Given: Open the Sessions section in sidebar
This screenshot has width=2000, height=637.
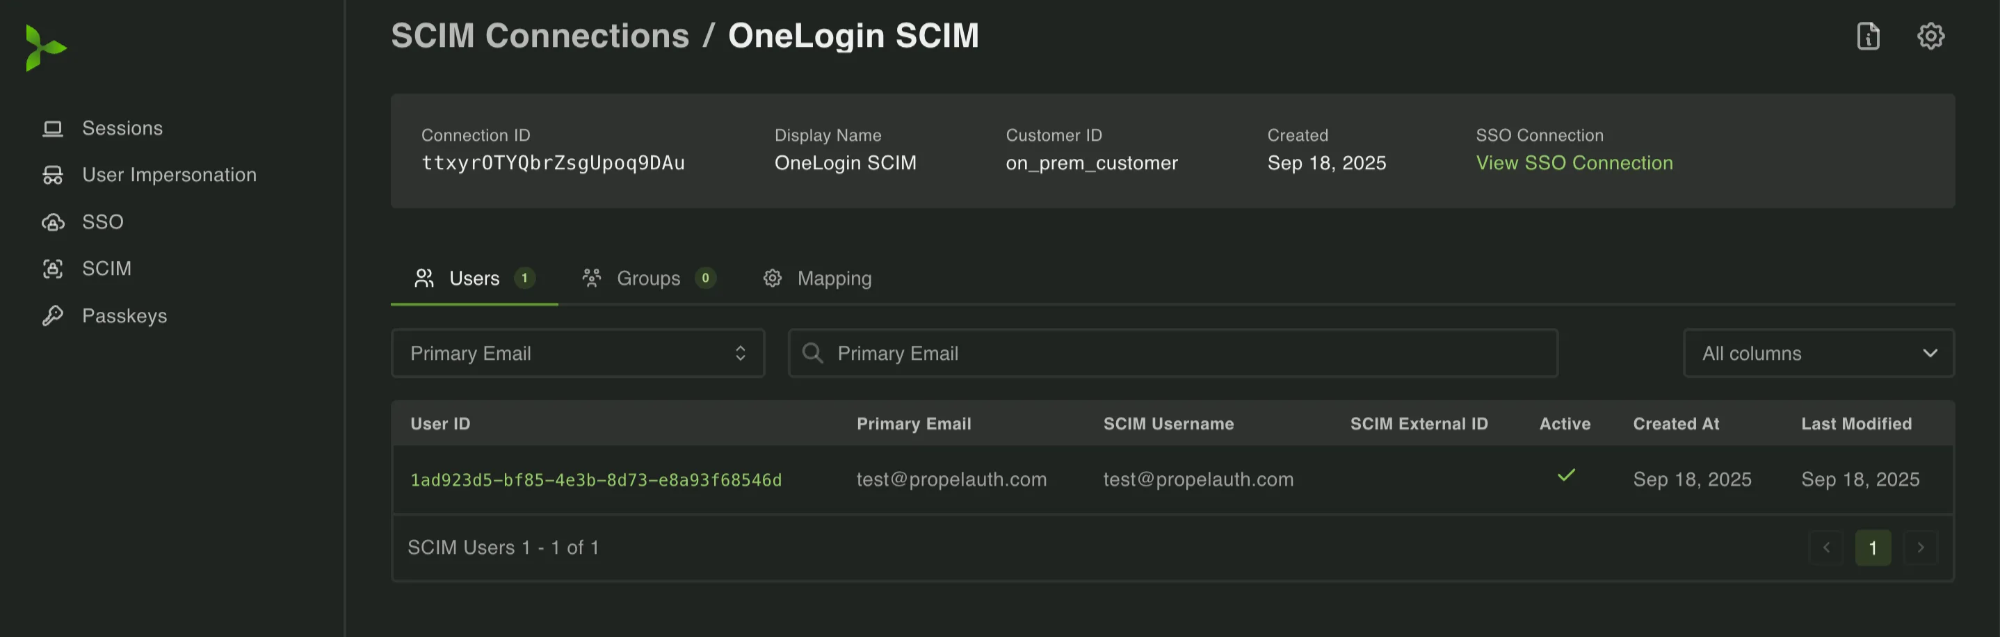Looking at the screenshot, I should pyautogui.click(x=122, y=128).
